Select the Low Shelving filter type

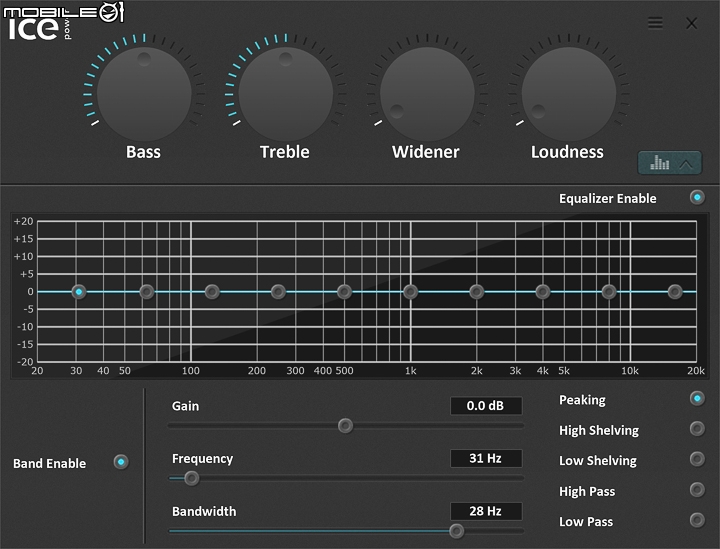click(697, 459)
